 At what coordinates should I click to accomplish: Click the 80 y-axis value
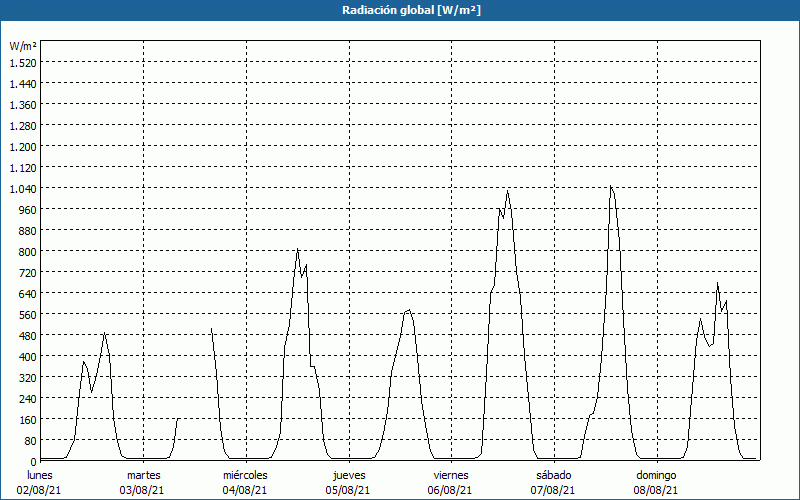(x=31, y=440)
